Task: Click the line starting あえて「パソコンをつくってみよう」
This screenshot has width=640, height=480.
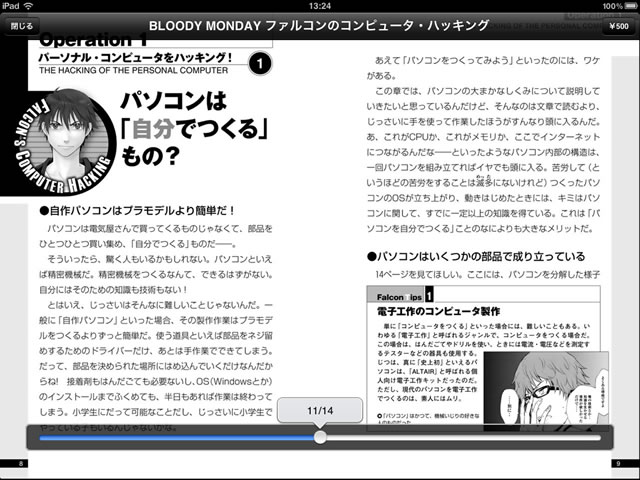Action: click(x=487, y=60)
